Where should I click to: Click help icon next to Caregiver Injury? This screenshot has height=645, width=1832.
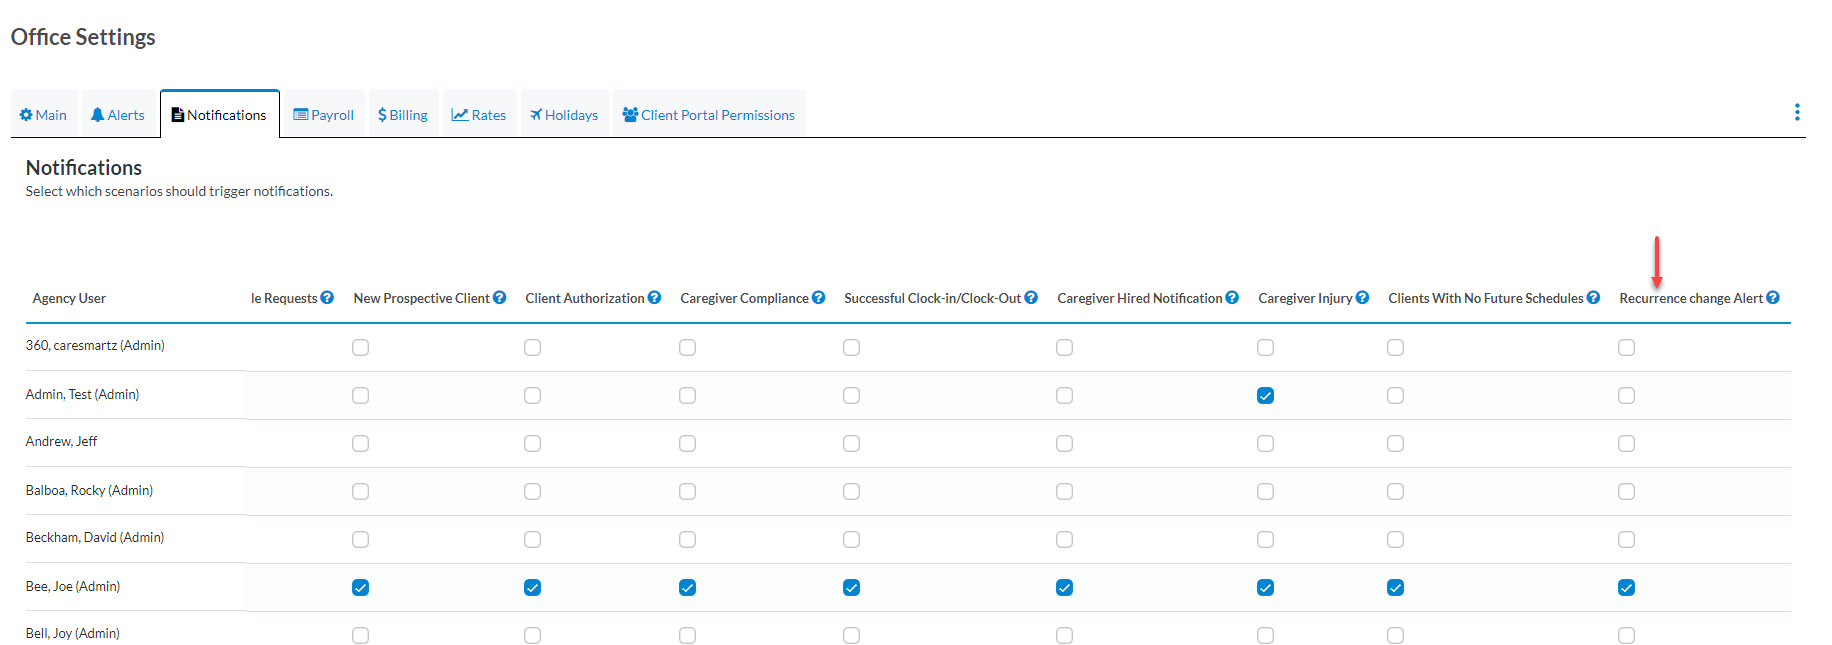1362,298
